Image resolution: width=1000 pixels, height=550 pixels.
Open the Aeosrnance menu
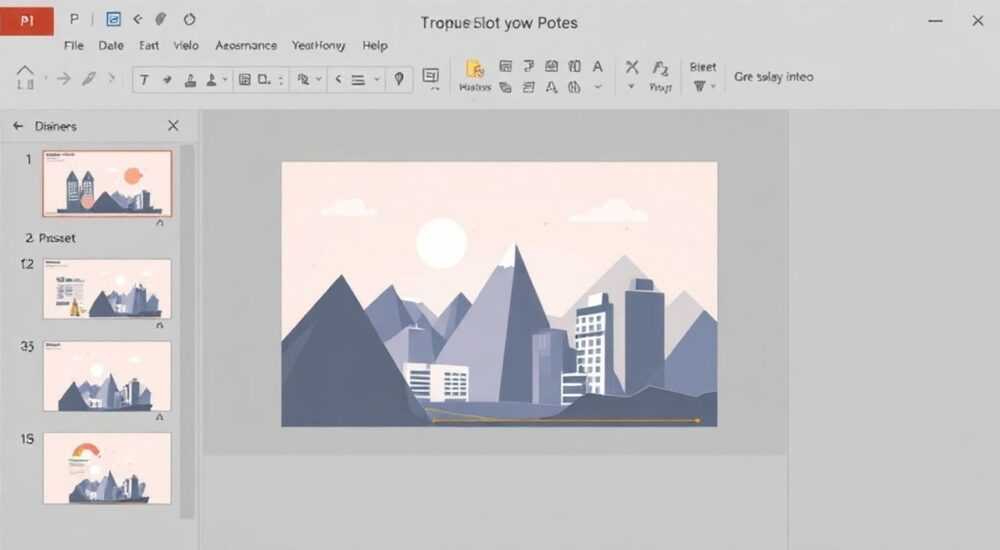pyautogui.click(x=246, y=45)
